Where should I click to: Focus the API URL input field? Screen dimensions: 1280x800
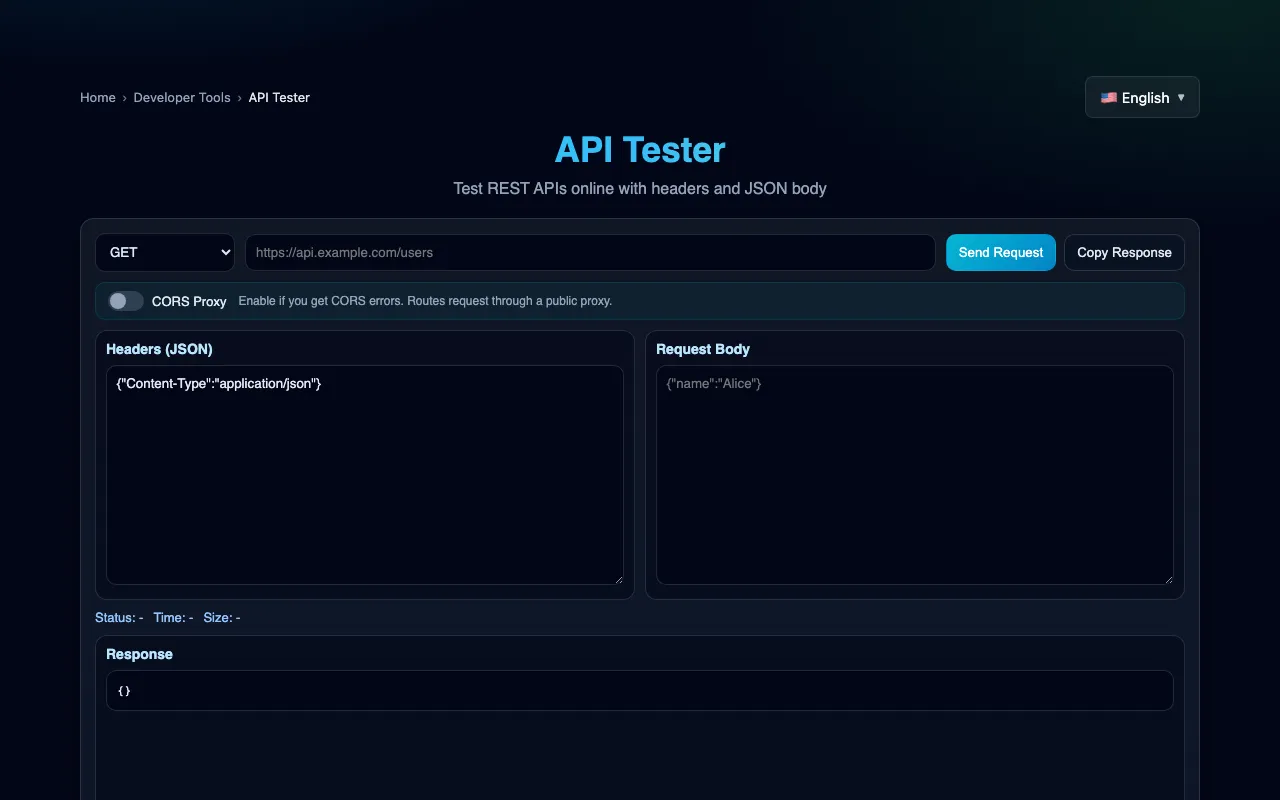click(590, 252)
